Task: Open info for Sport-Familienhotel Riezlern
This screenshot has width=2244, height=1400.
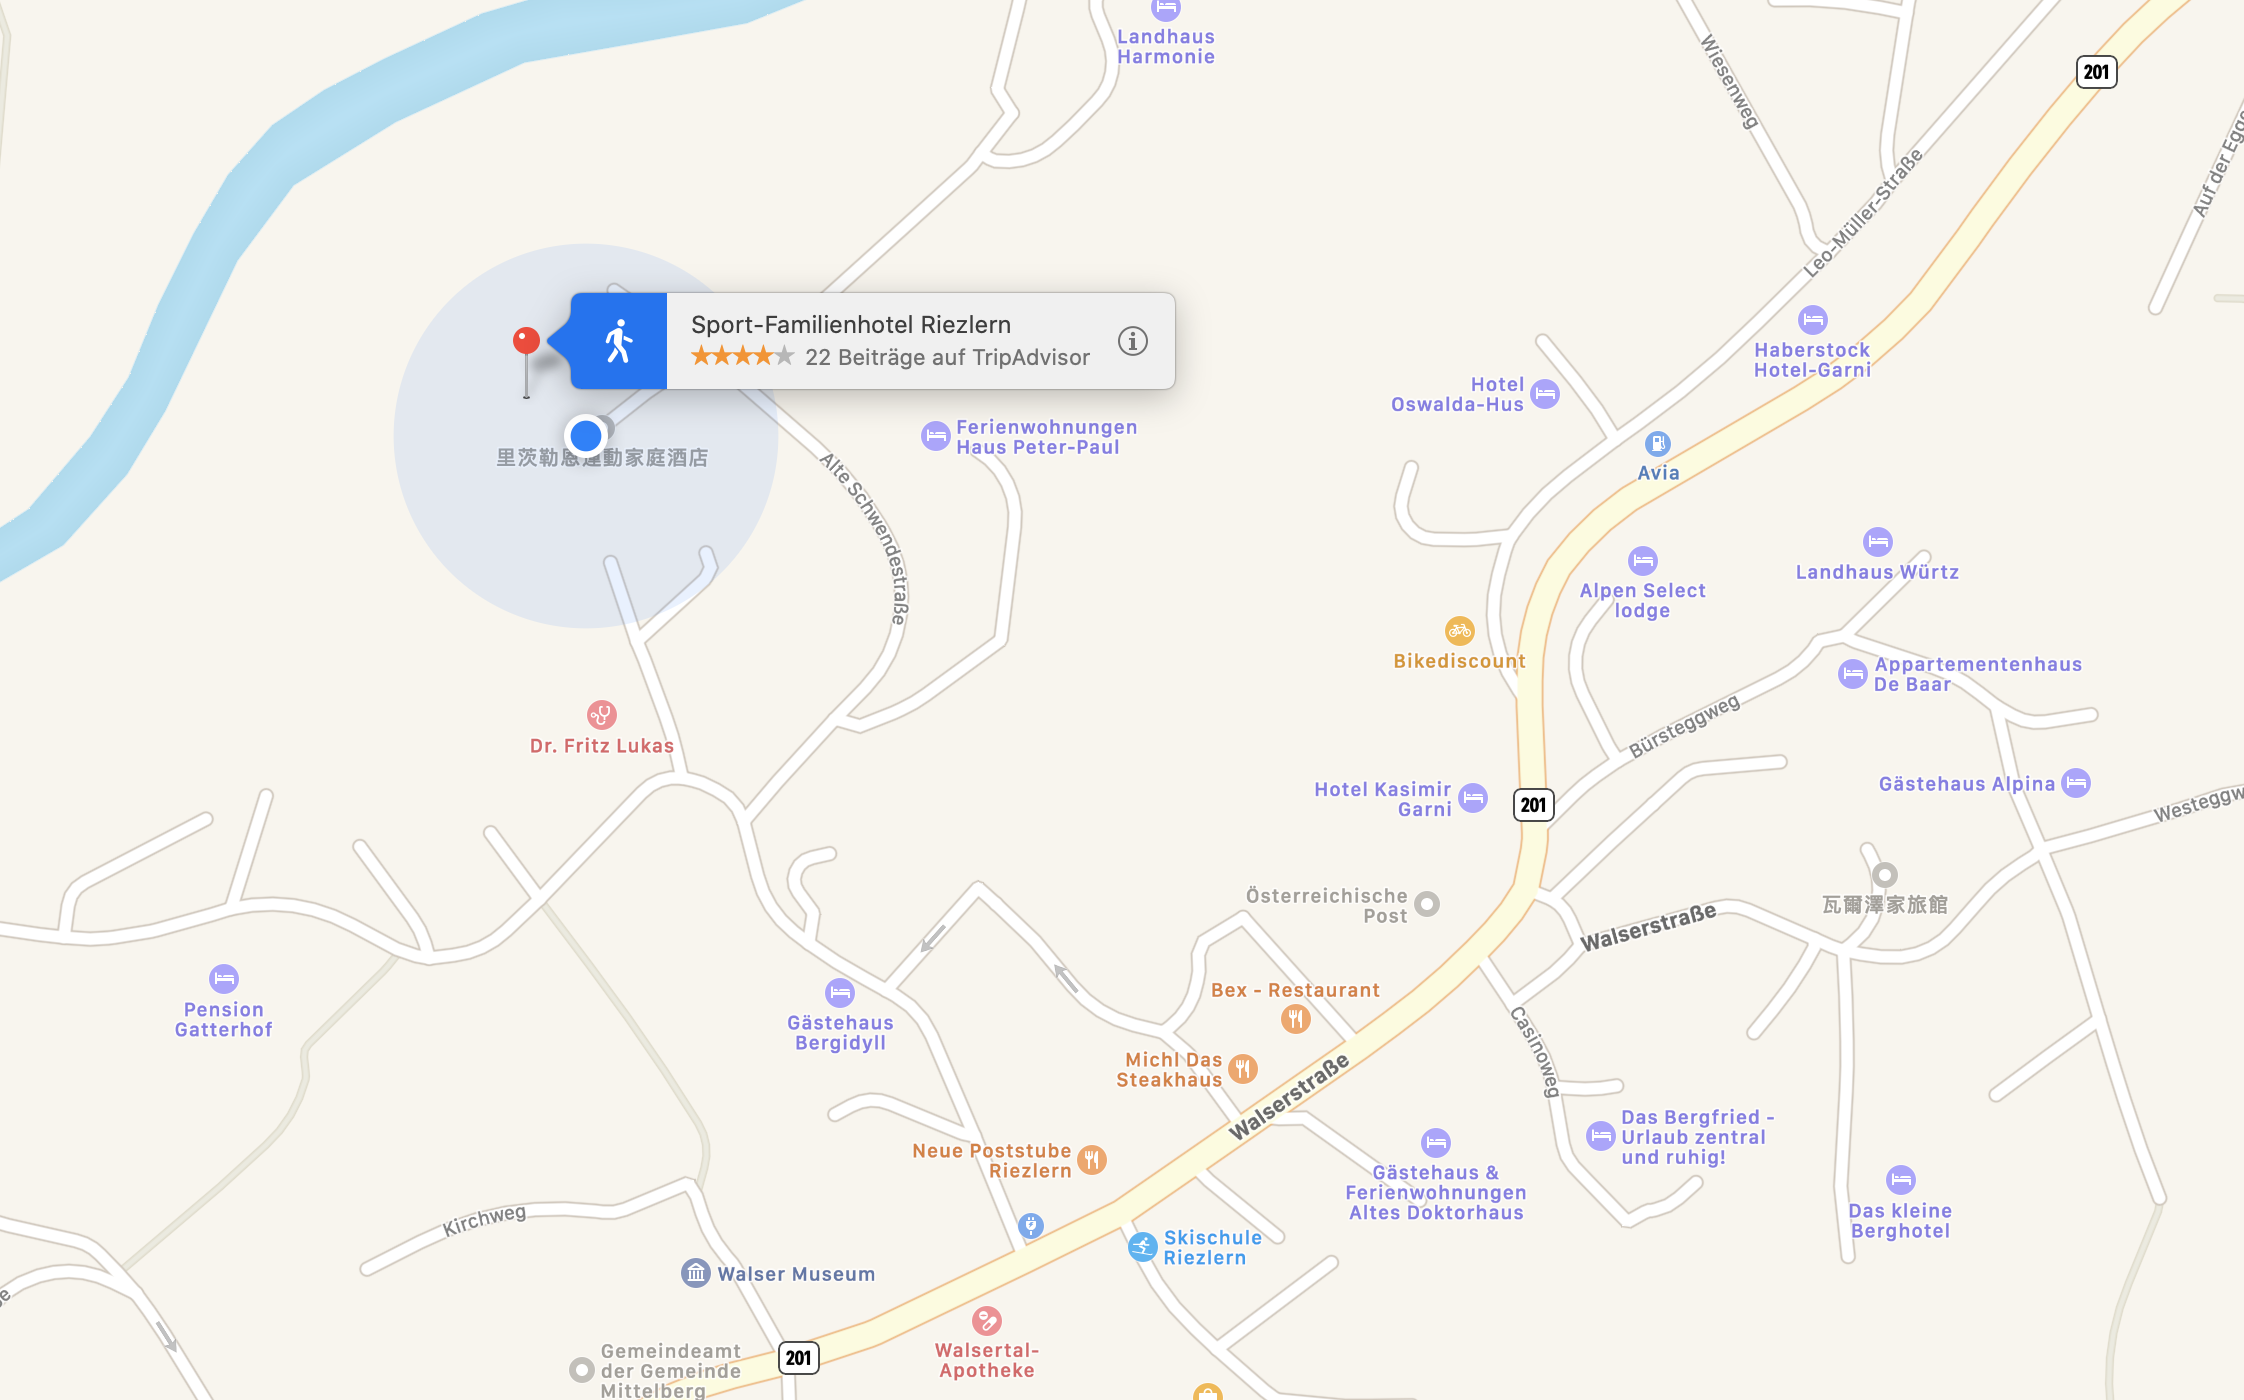Action: pos(1132,341)
